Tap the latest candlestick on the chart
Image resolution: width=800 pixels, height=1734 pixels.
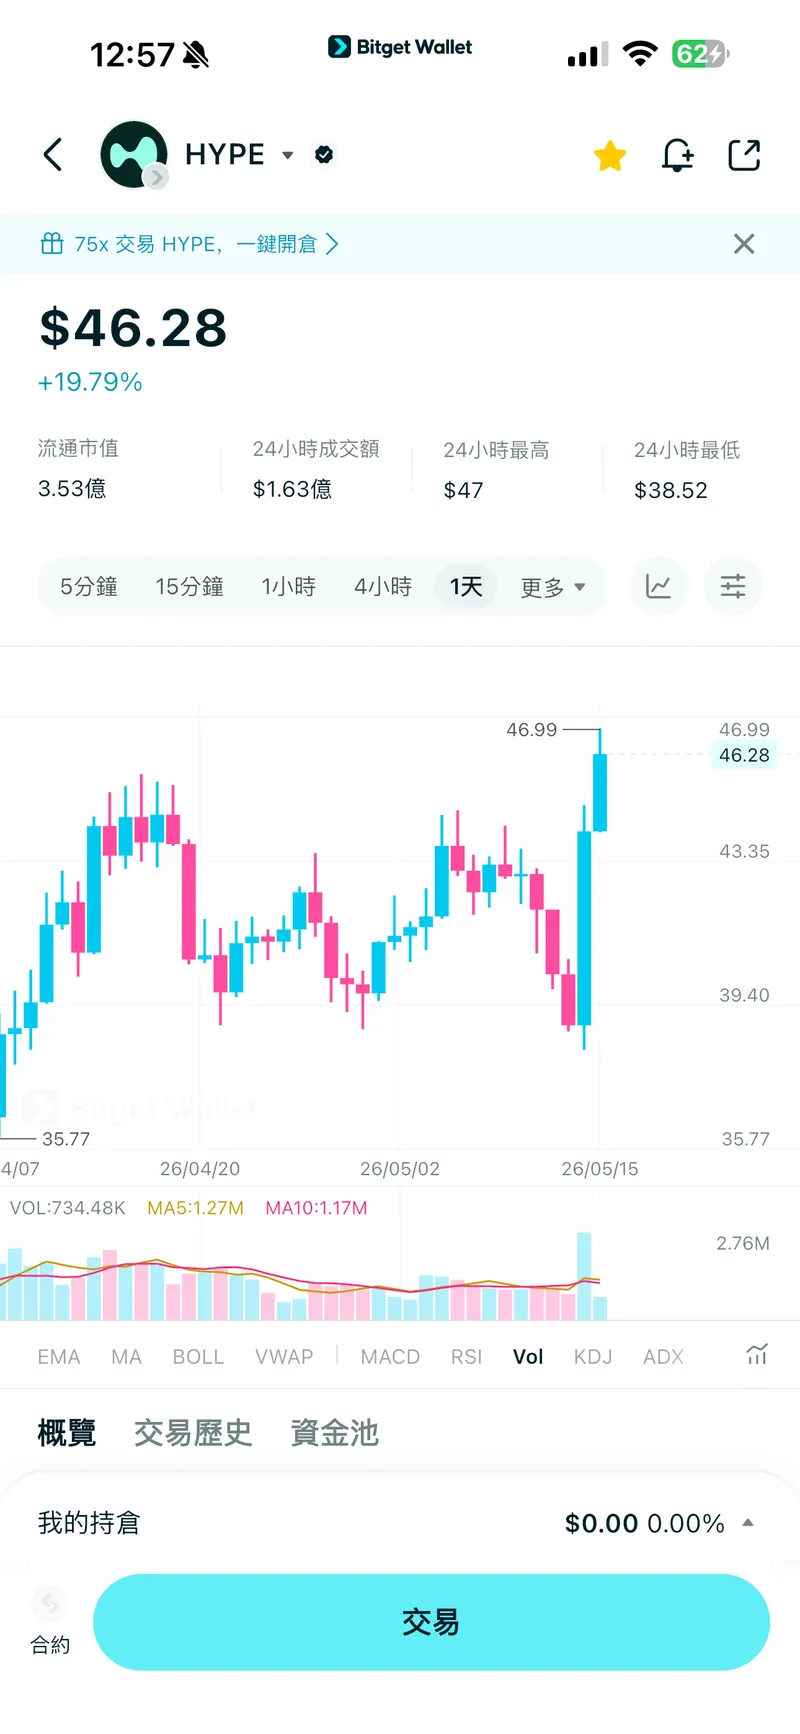[x=600, y=792]
